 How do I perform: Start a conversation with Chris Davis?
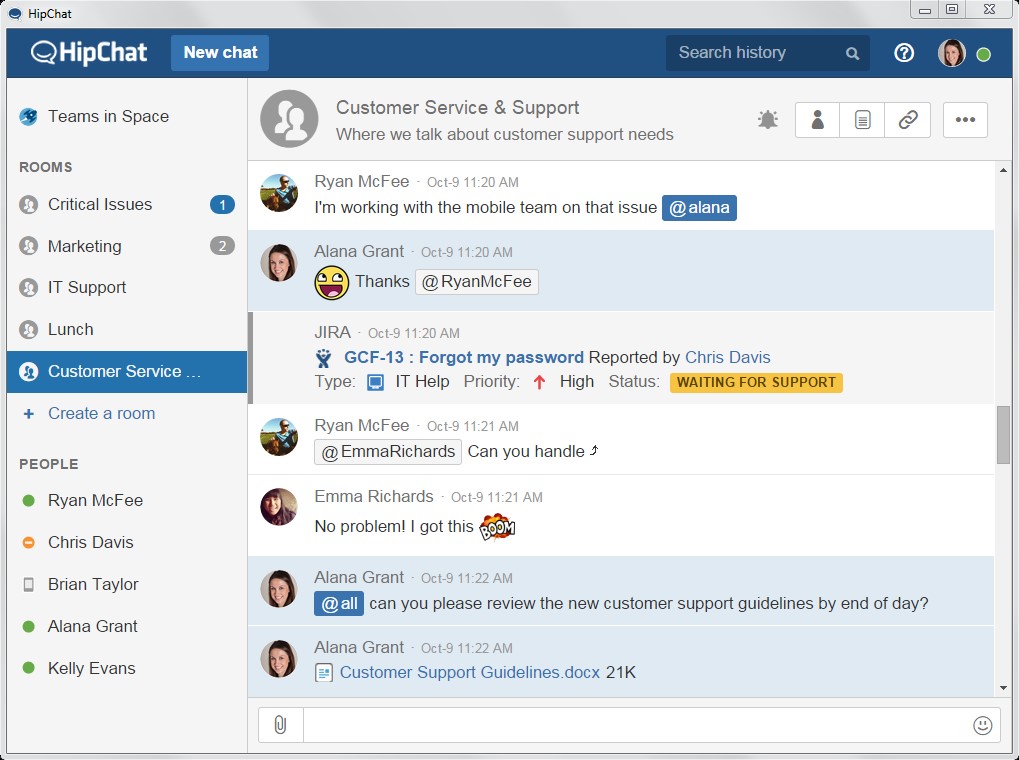pyautogui.click(x=90, y=542)
